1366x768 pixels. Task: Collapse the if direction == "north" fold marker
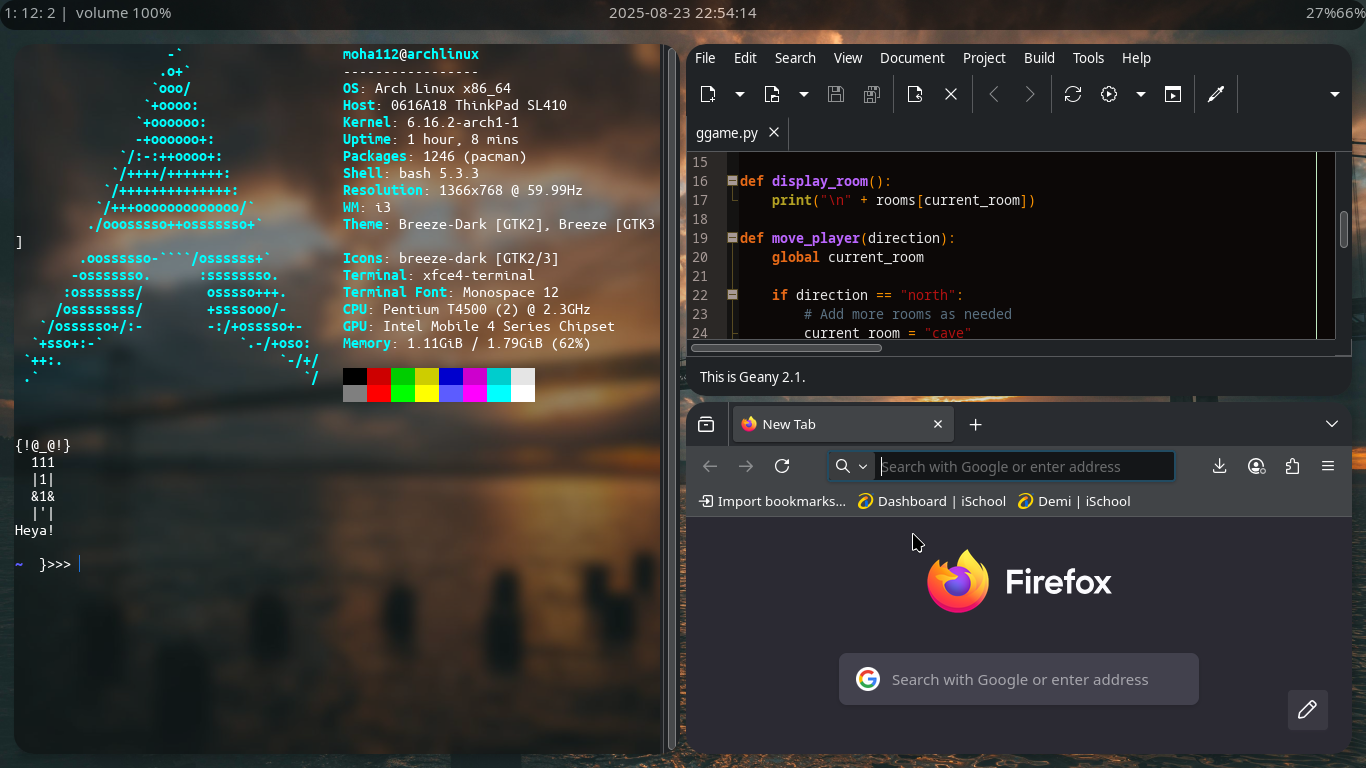pyautogui.click(x=732, y=295)
